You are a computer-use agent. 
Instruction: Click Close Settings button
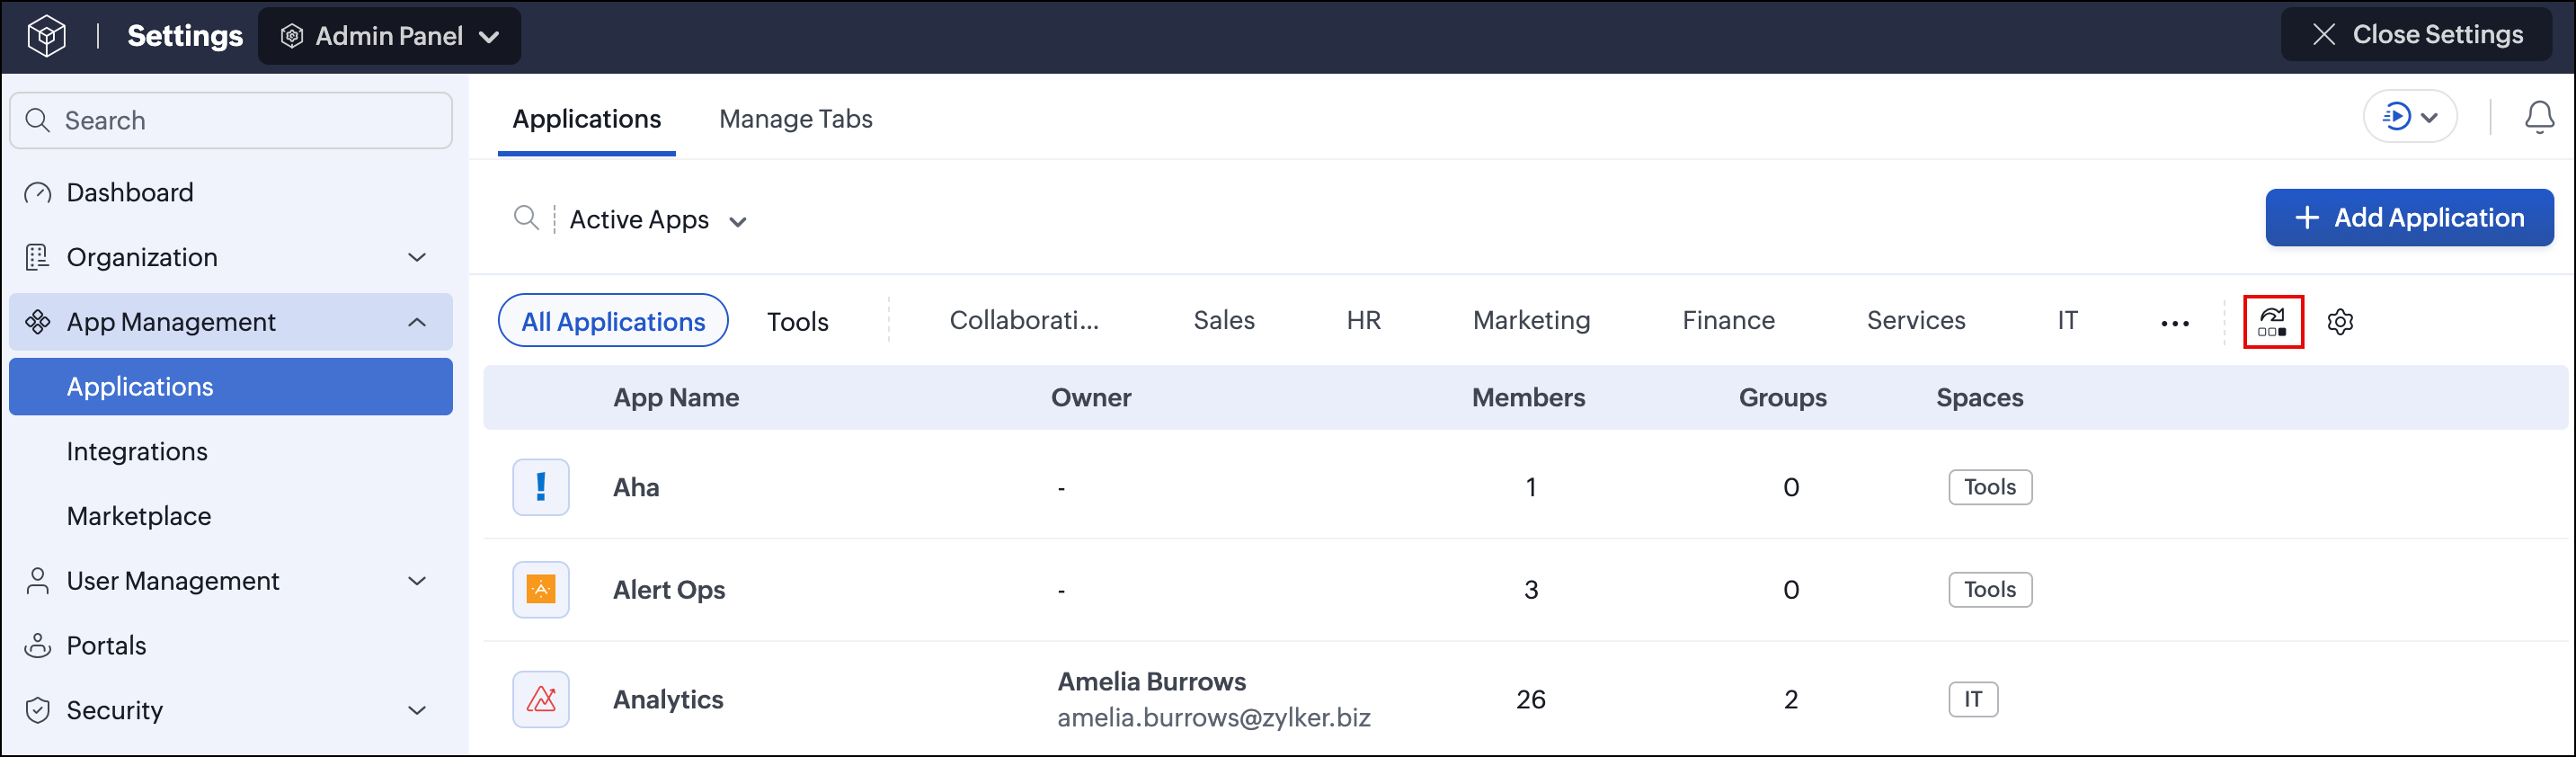pos(2416,34)
